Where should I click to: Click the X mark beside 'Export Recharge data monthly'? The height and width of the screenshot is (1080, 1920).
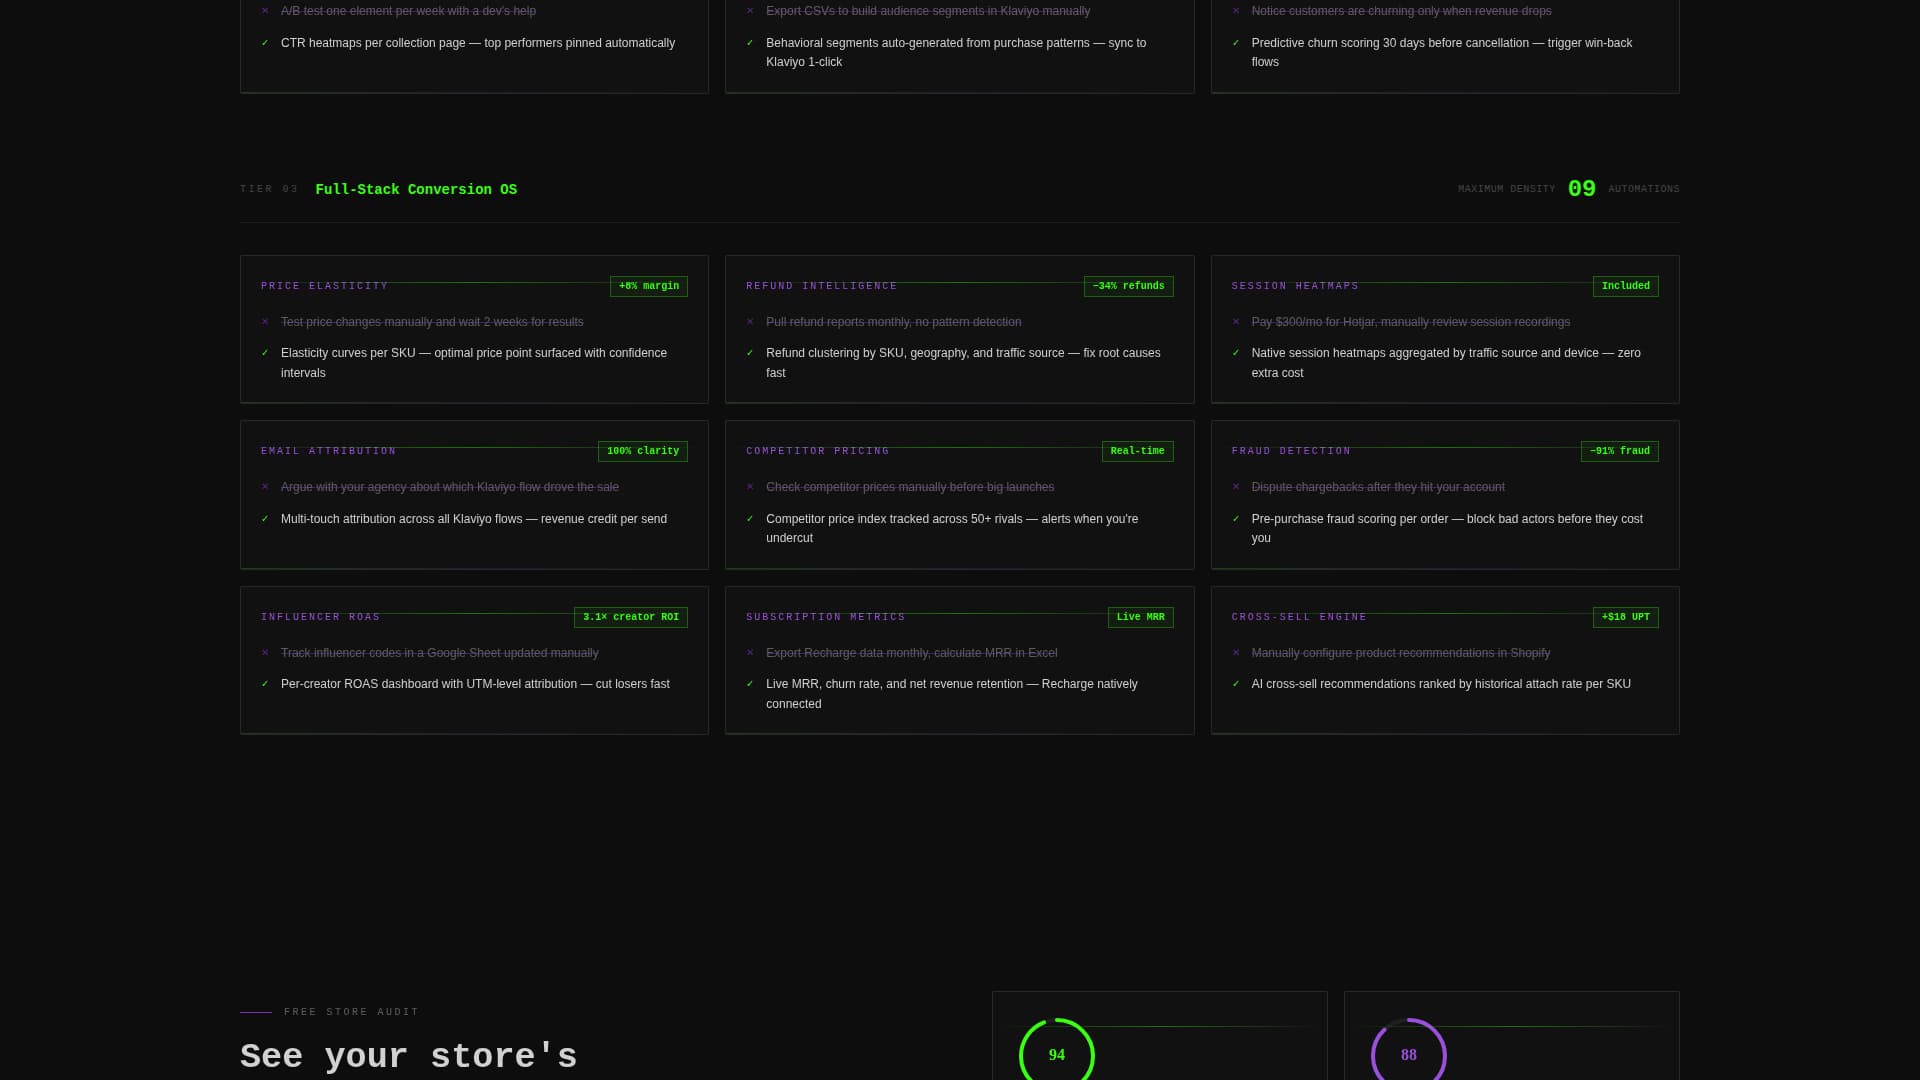pyautogui.click(x=750, y=653)
